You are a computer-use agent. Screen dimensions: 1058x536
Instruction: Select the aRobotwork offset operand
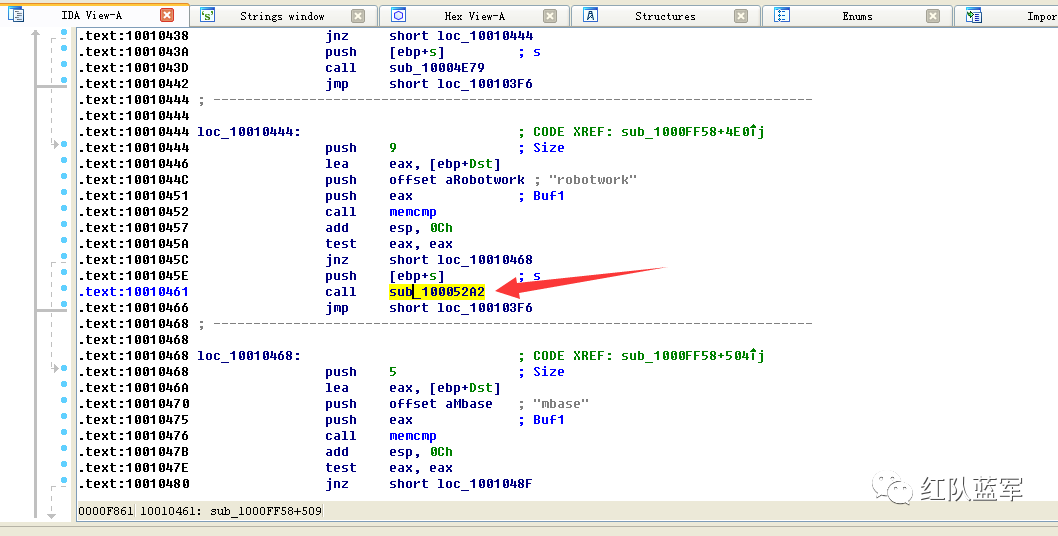point(457,180)
